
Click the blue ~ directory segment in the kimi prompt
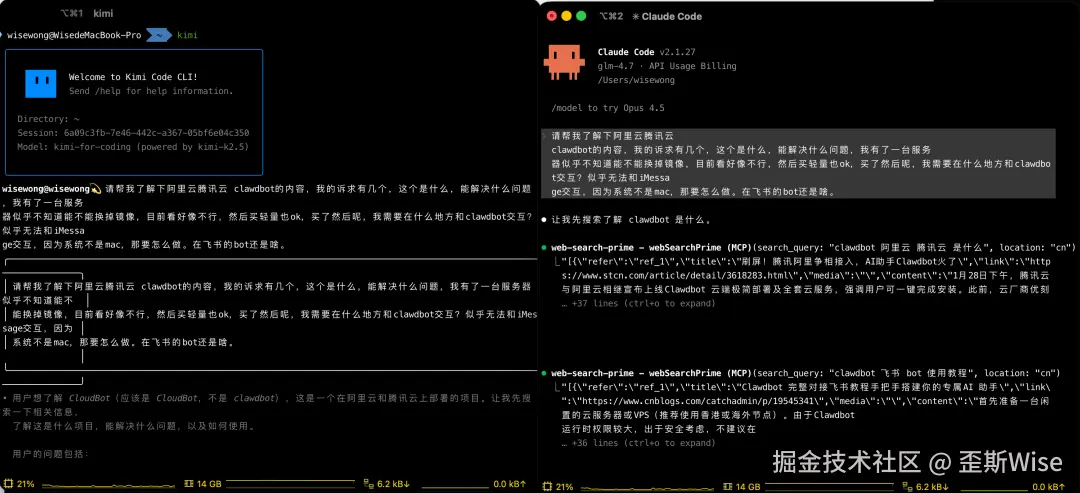click(158, 34)
